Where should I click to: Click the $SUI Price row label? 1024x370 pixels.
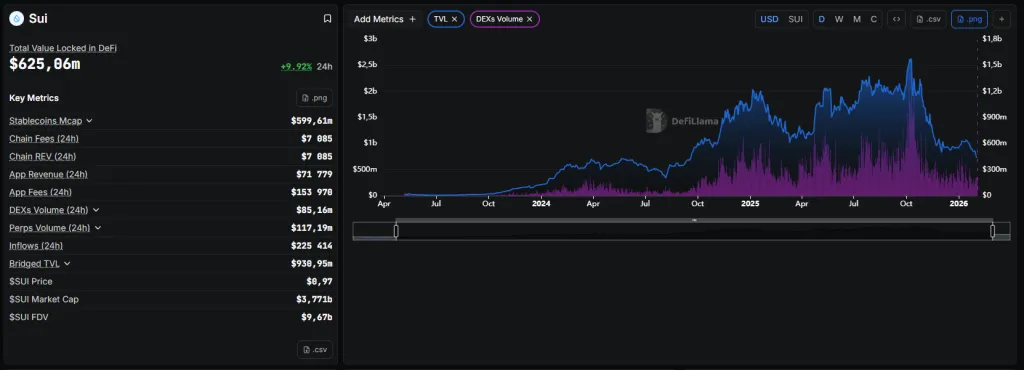pyautogui.click(x=31, y=281)
